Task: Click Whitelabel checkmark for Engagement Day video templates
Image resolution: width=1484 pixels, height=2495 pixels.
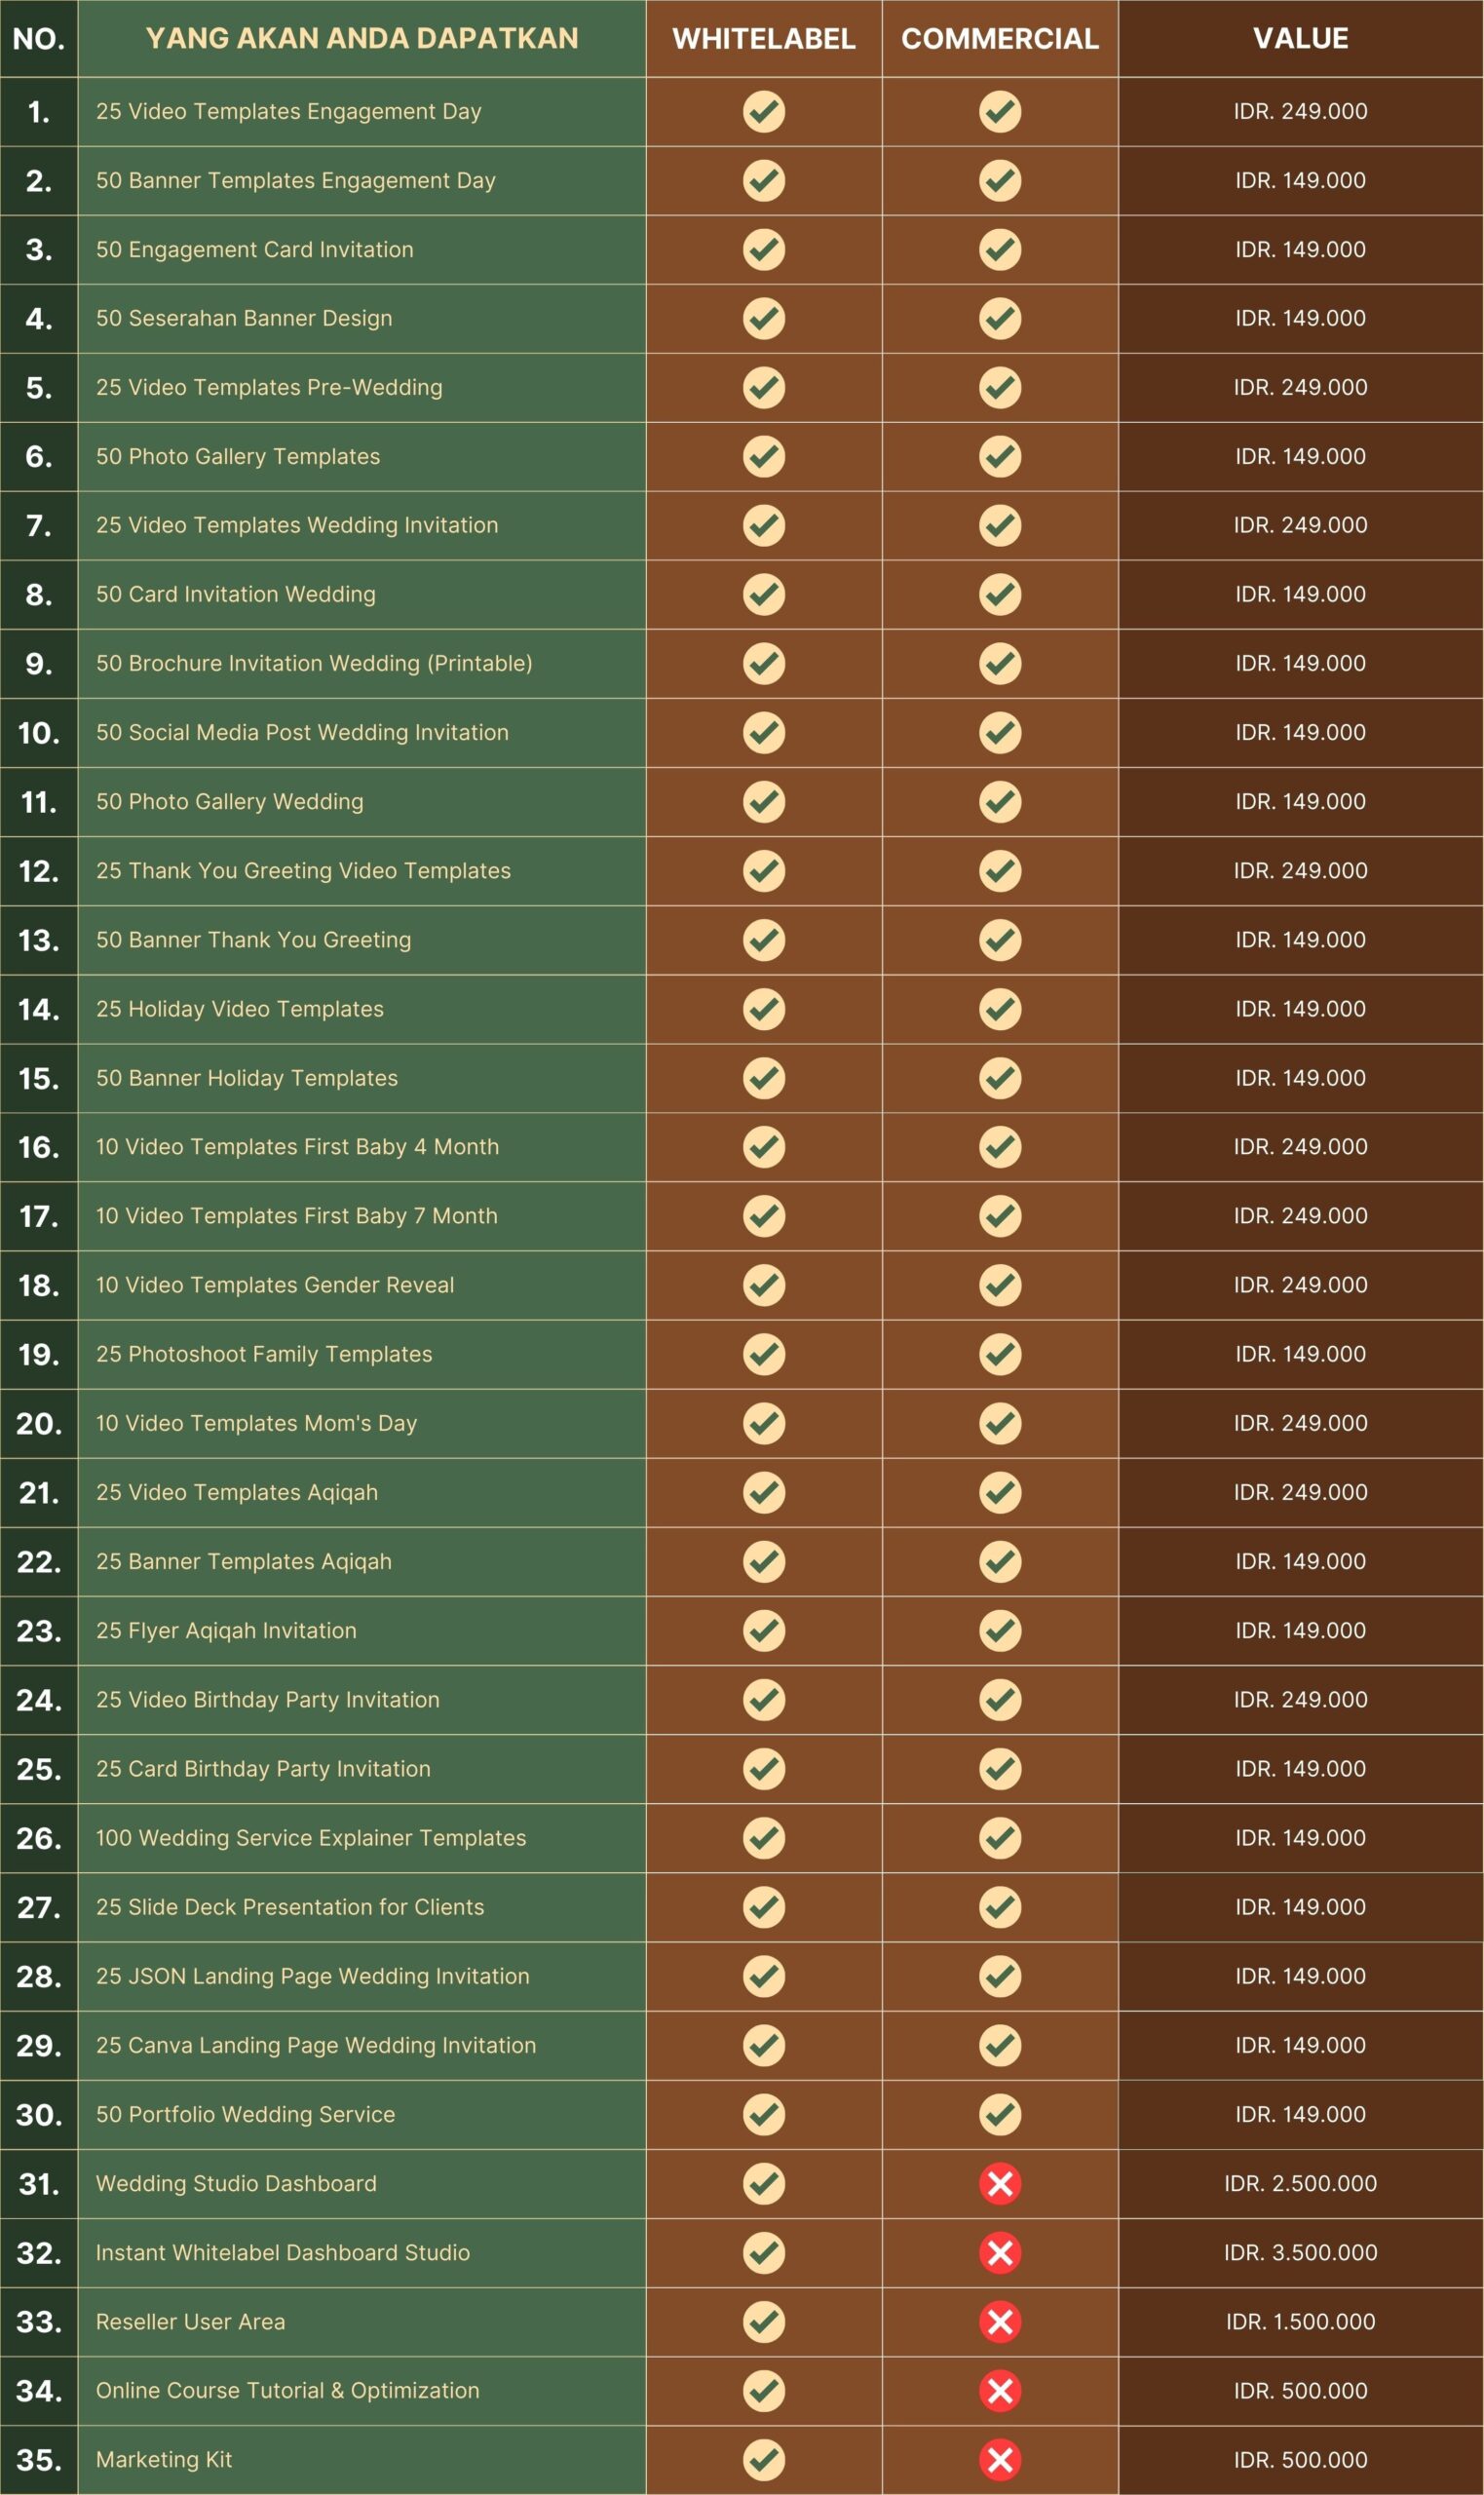Action: click(764, 112)
